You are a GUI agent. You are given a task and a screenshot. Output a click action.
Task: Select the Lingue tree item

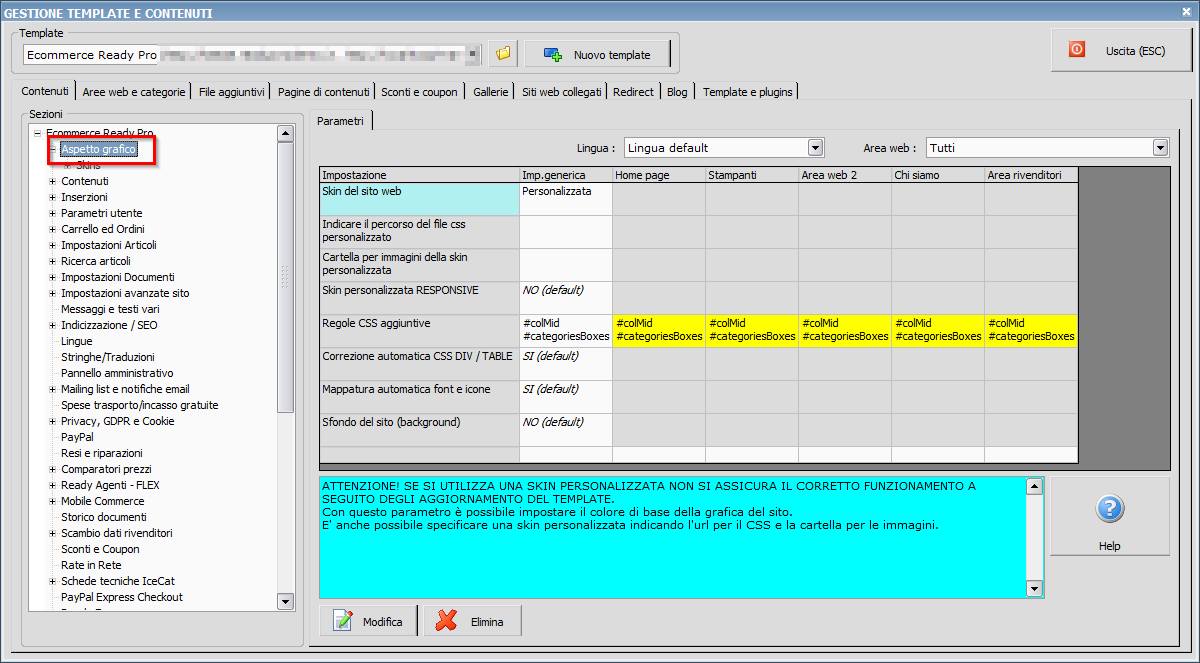click(76, 341)
